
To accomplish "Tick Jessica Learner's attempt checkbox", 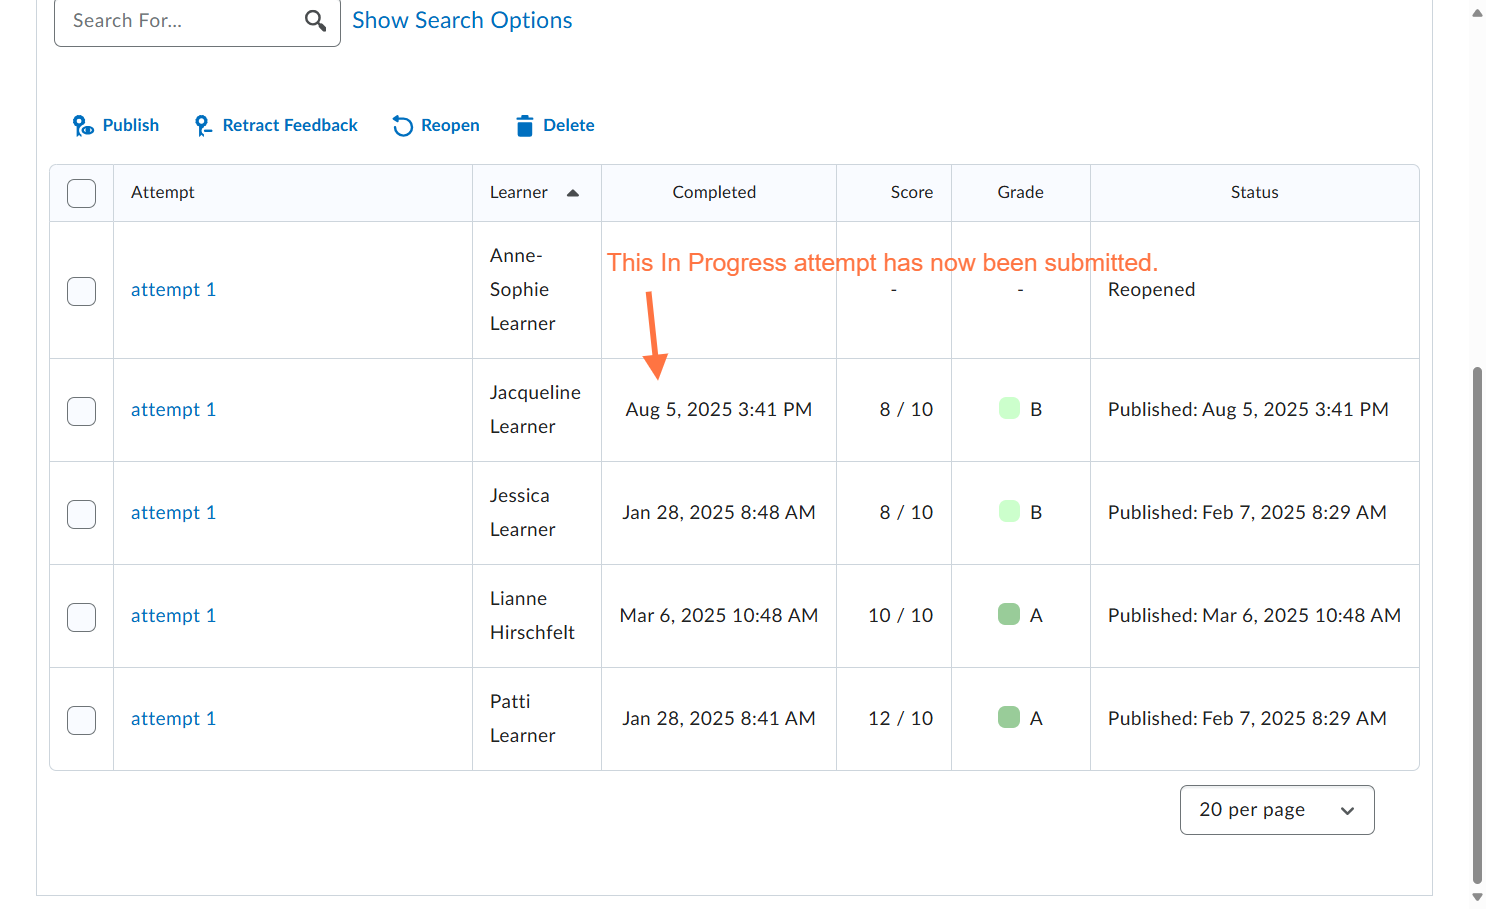I will (x=81, y=514).
